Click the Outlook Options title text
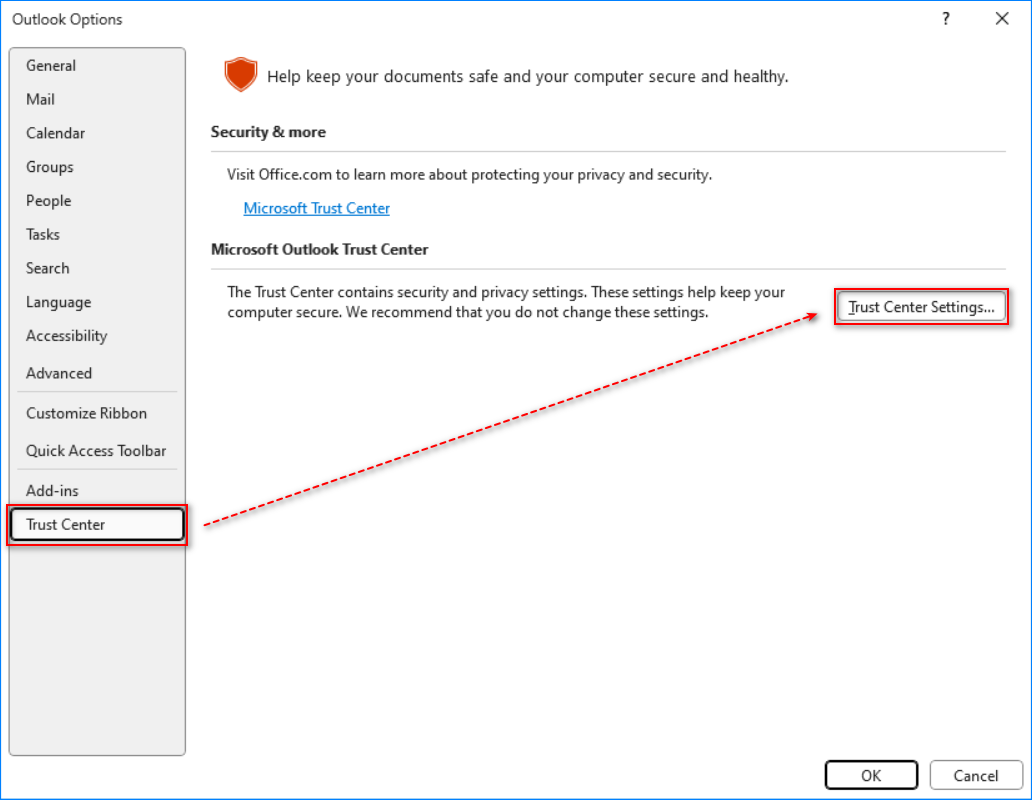 click(67, 19)
